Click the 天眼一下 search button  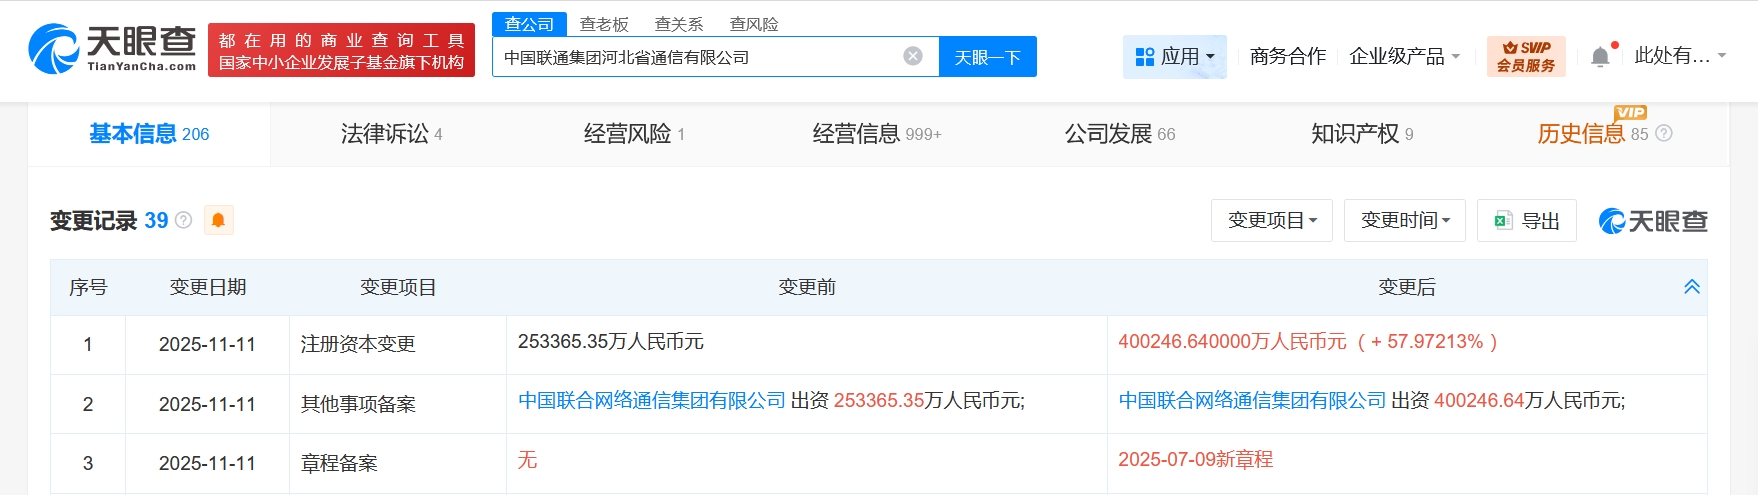click(x=987, y=57)
